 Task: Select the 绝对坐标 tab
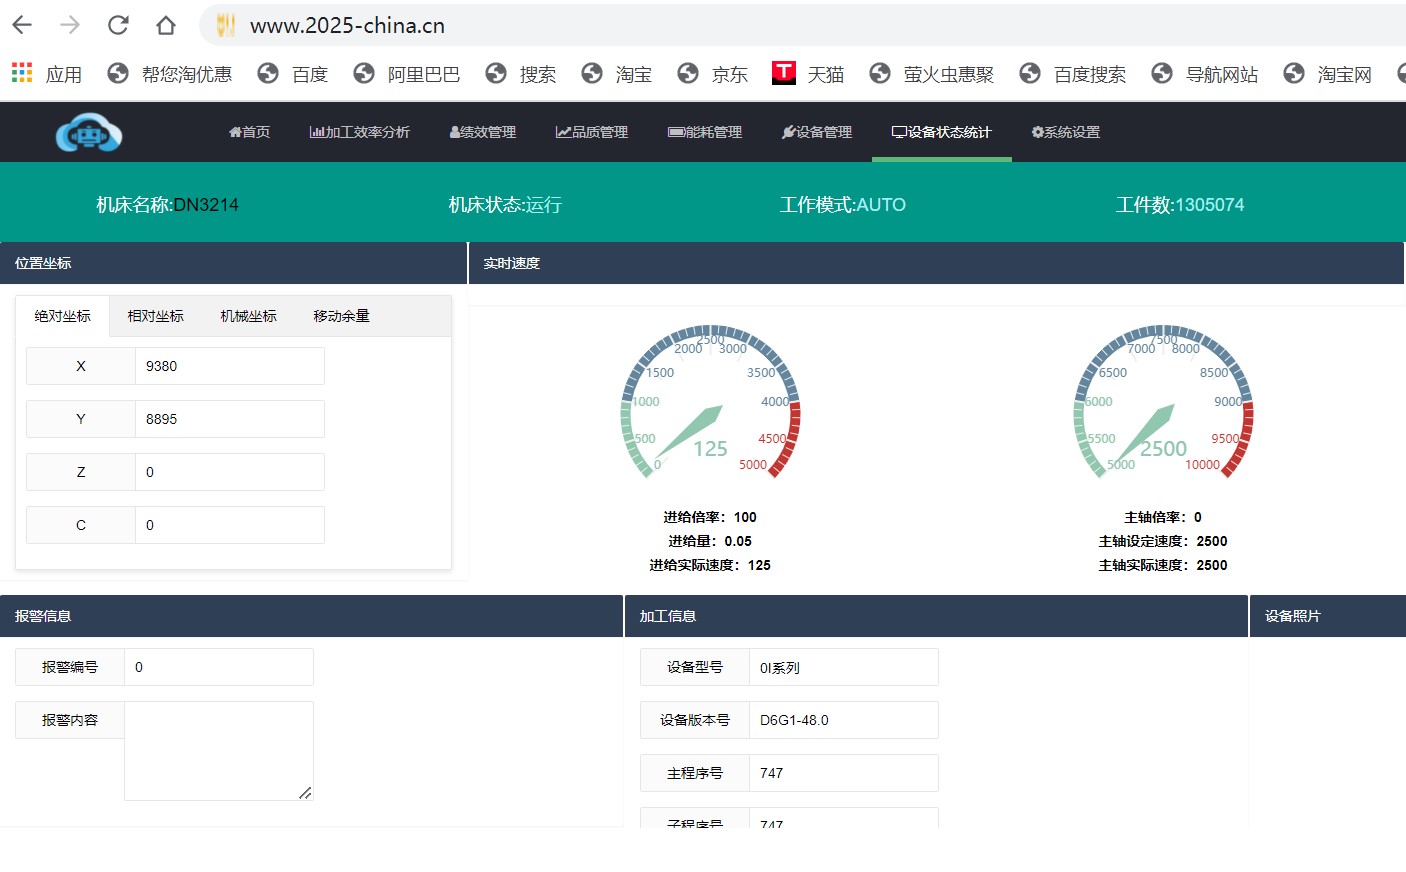point(62,316)
